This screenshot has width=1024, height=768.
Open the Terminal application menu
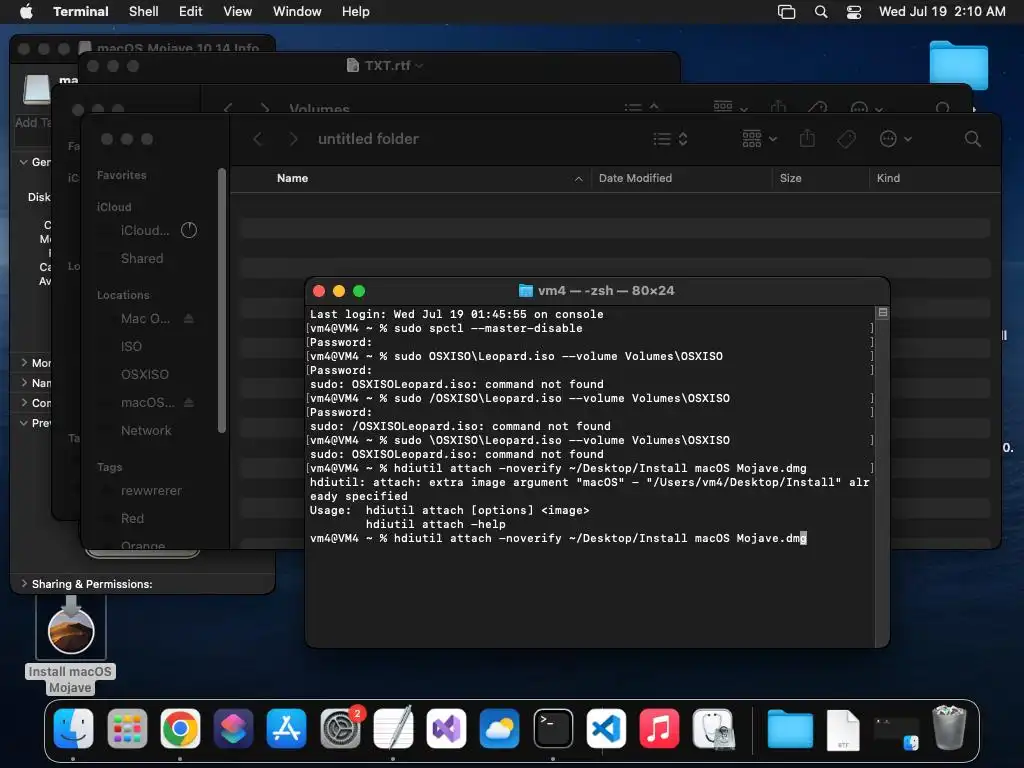[80, 11]
